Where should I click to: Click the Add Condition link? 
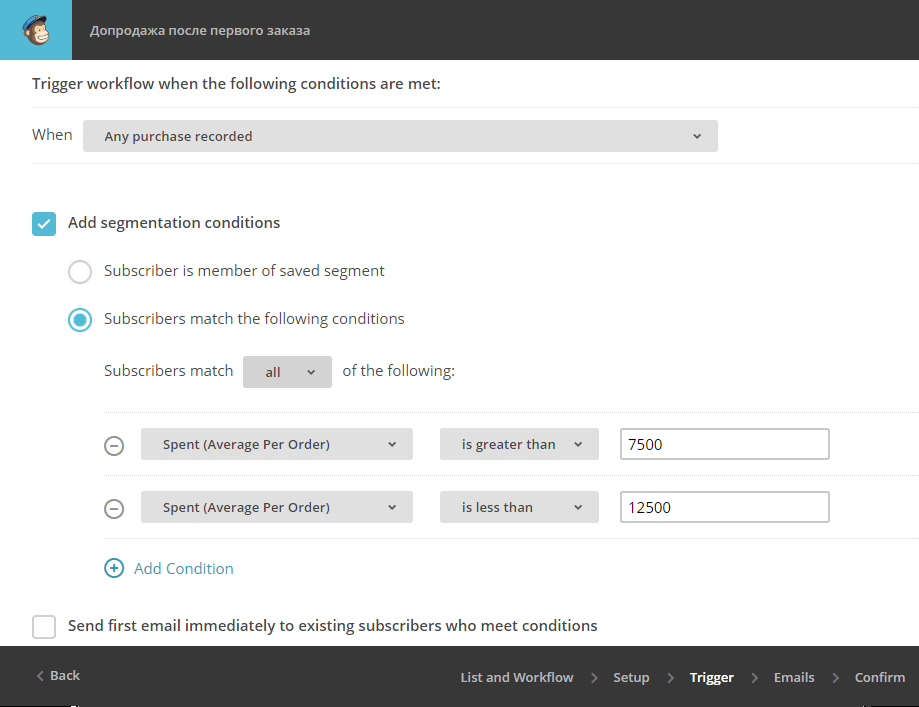click(183, 569)
